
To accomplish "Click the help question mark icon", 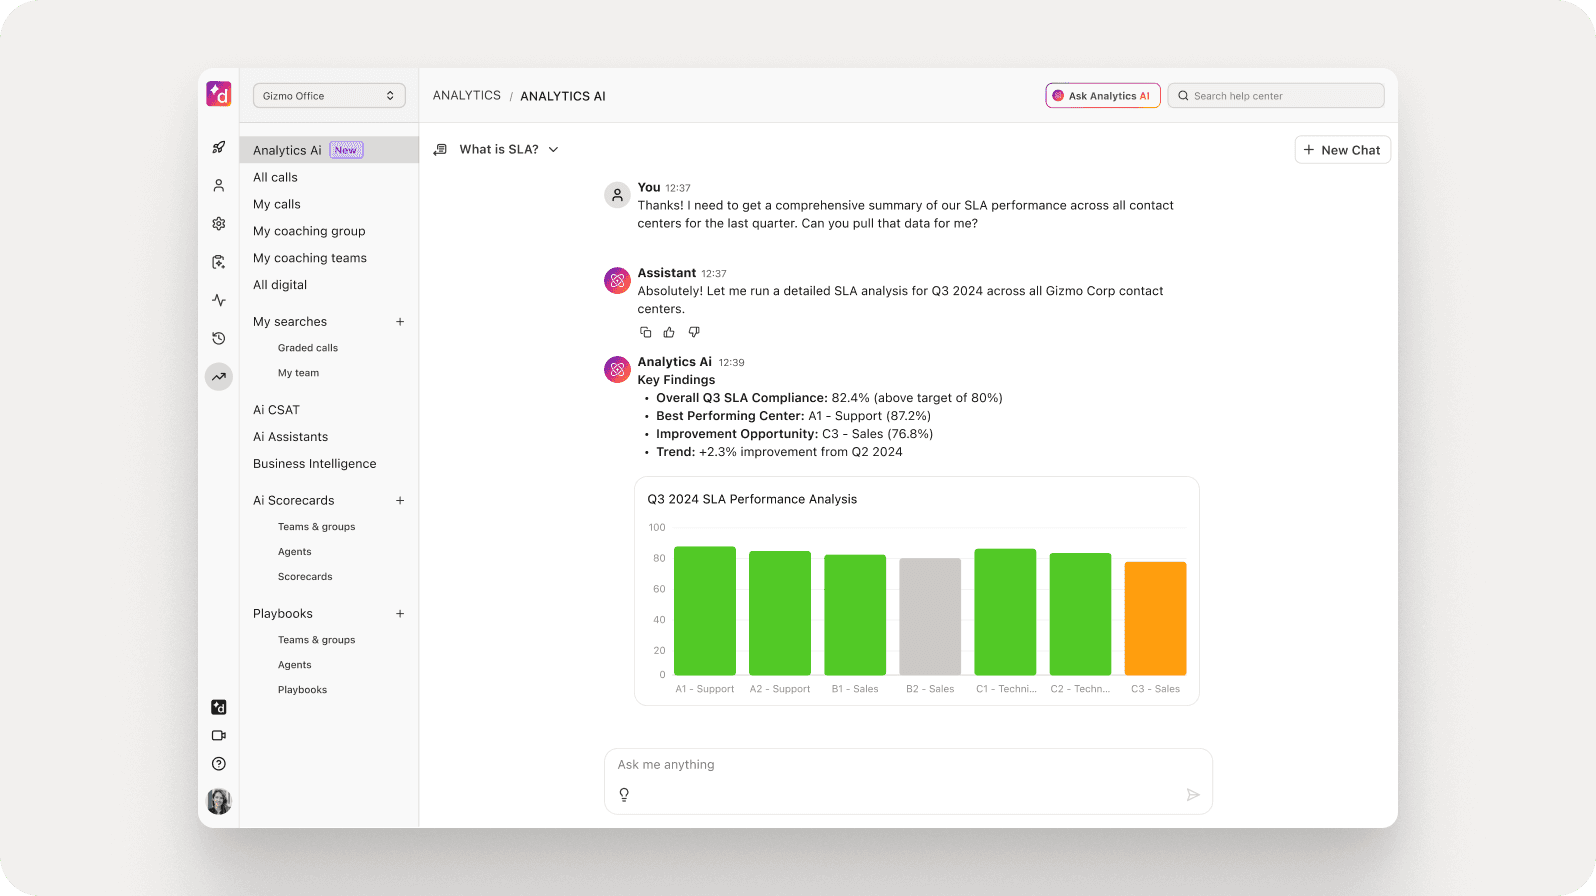I will click(219, 764).
